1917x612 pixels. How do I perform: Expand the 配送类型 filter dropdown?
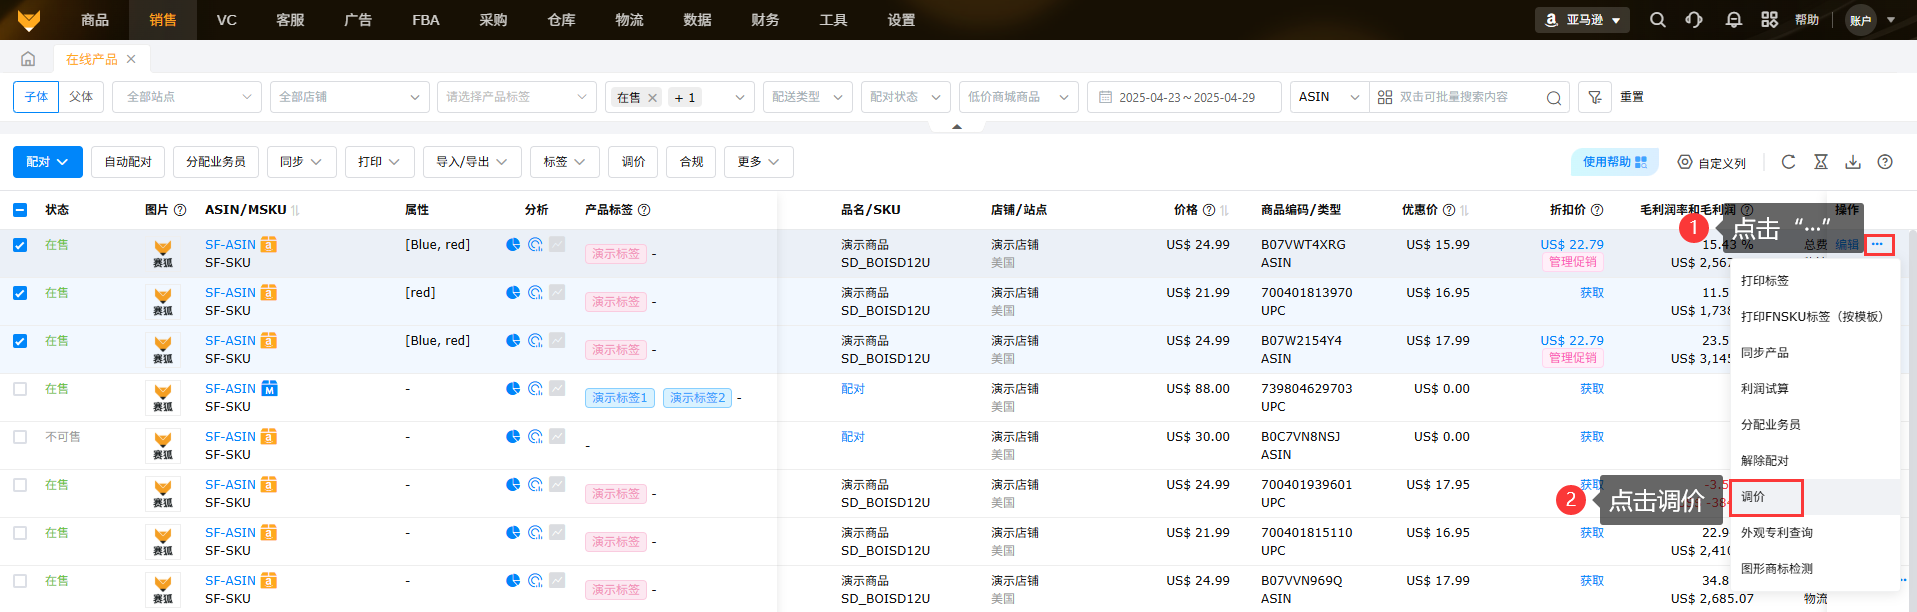(x=807, y=97)
